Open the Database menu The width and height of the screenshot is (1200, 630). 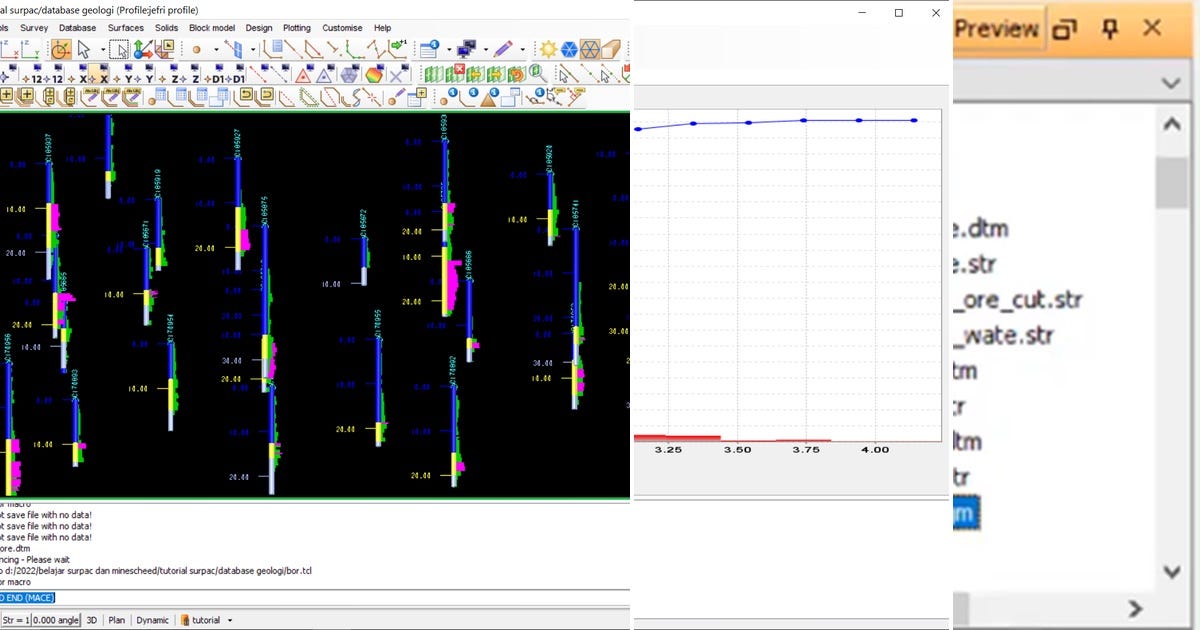(78, 28)
